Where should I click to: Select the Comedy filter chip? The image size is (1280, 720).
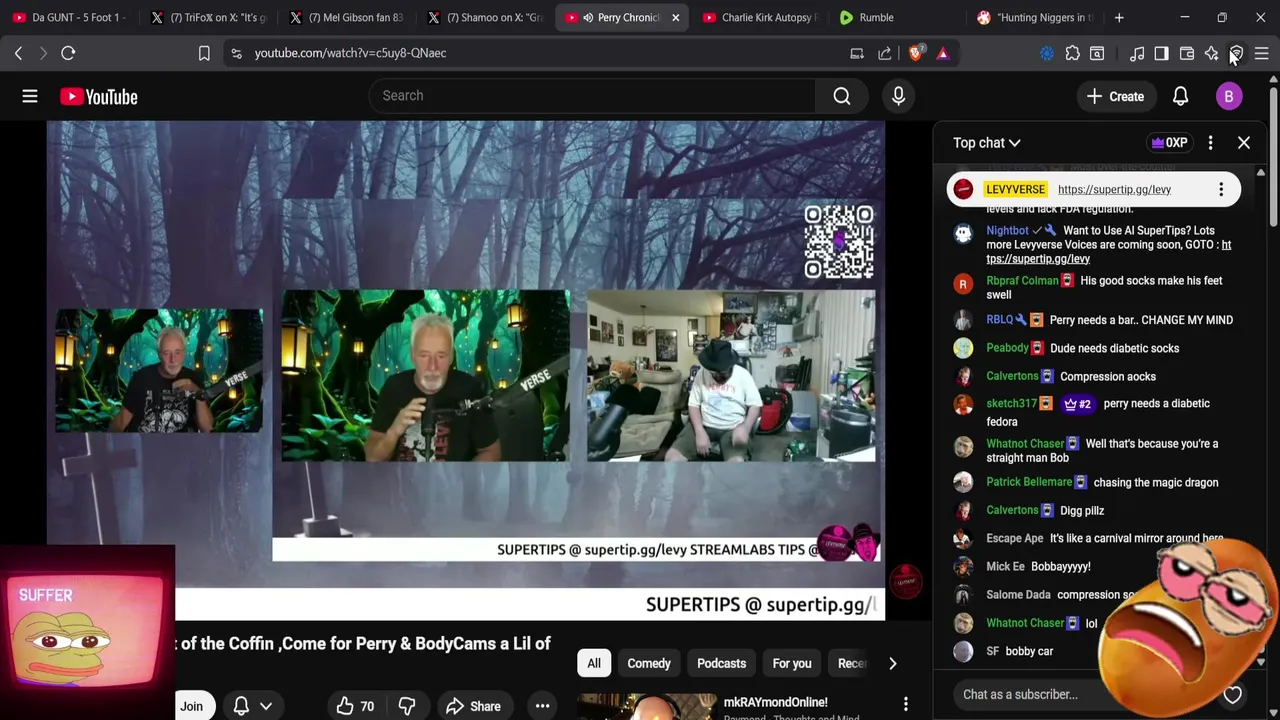click(x=649, y=663)
